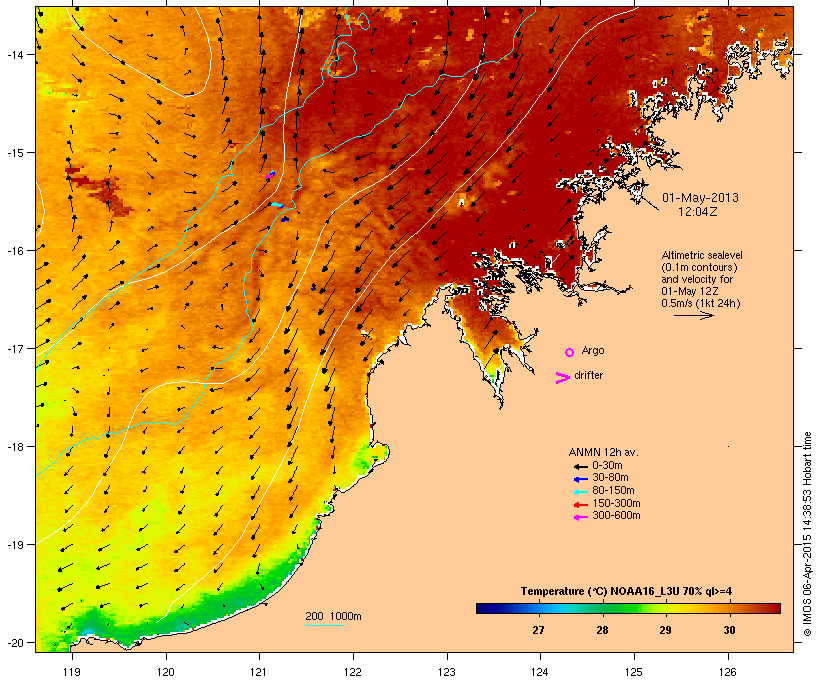Click the '(0.1m contours)' caption line
820x680 pixels.
point(699,267)
